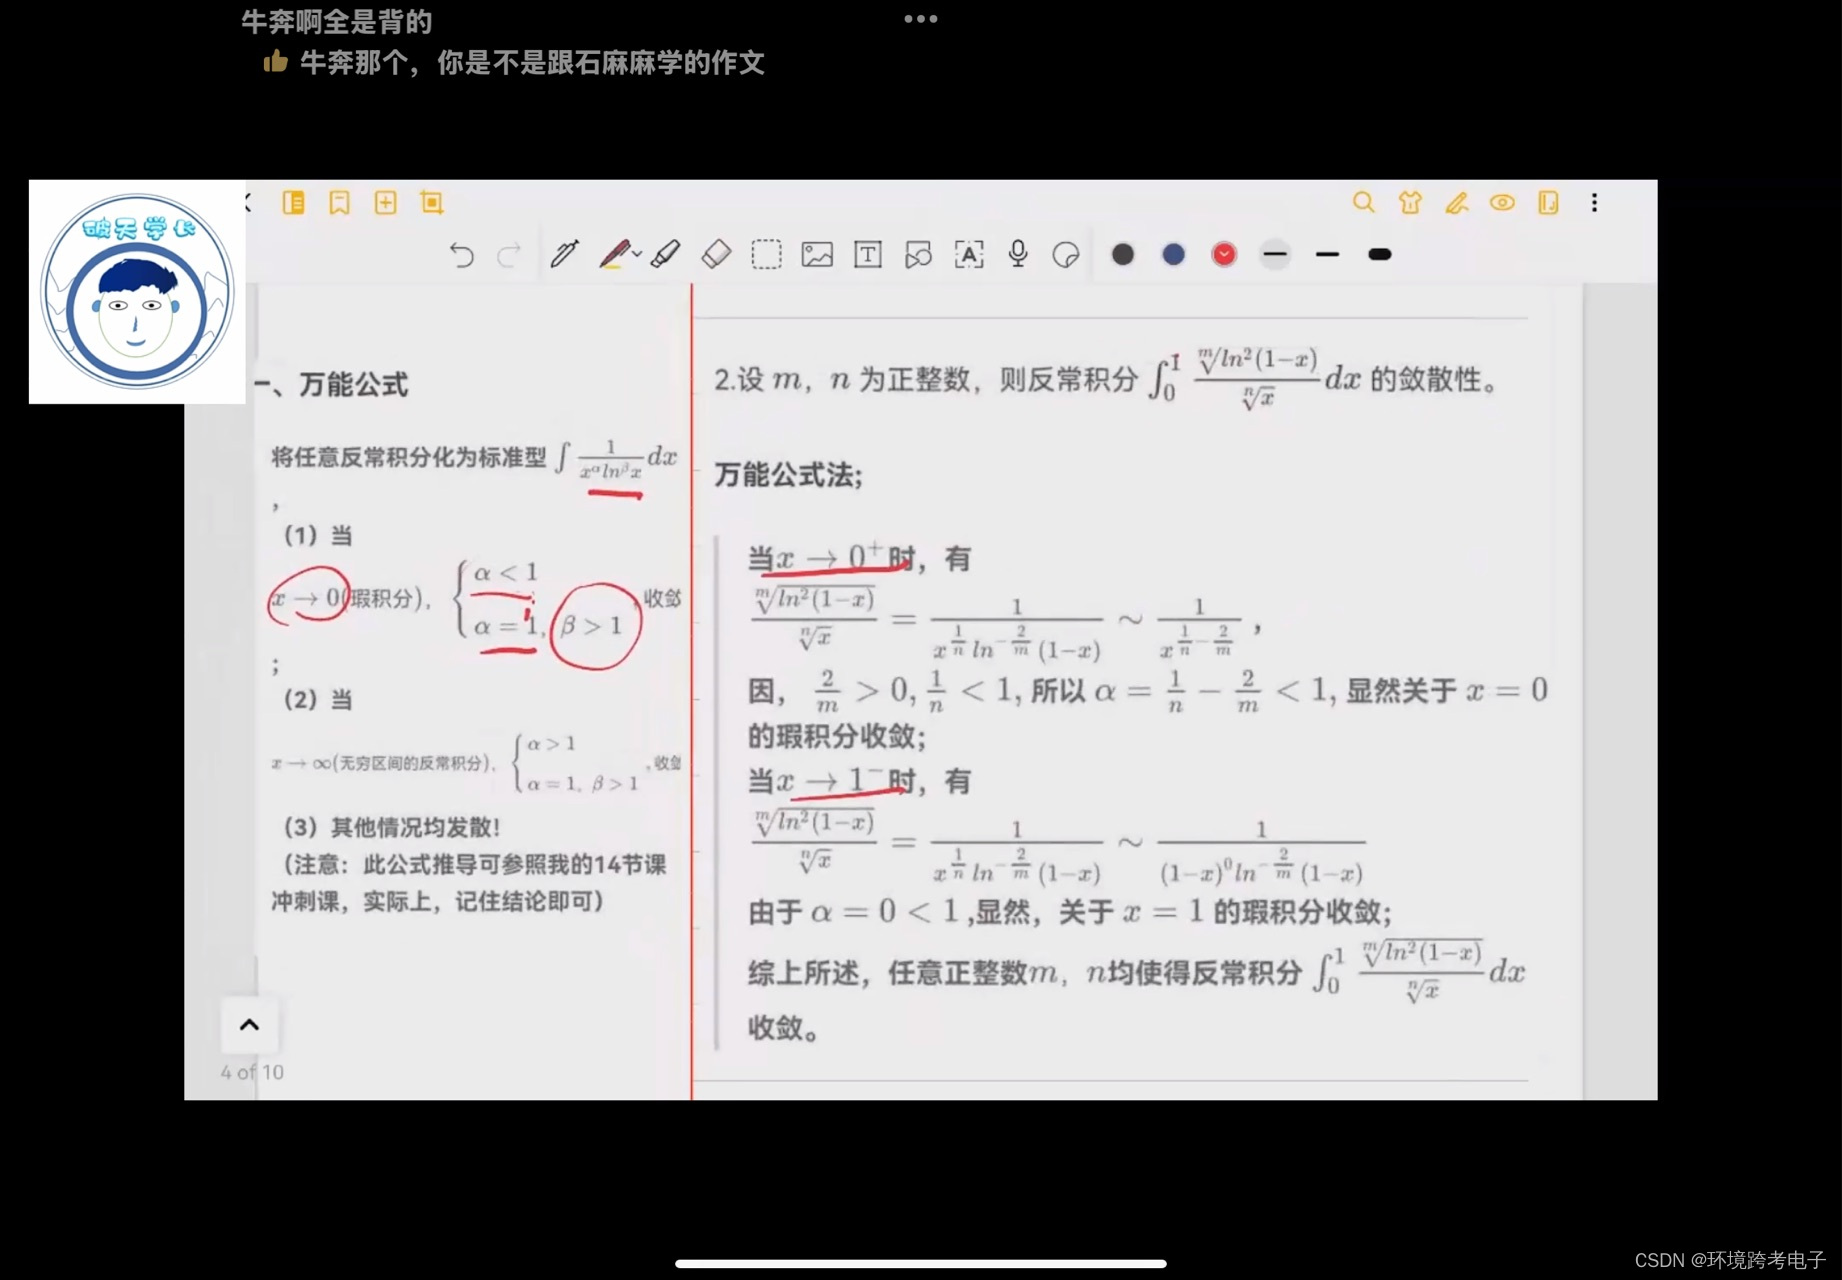Select the eraser tool
1842x1280 pixels.
(x=716, y=254)
